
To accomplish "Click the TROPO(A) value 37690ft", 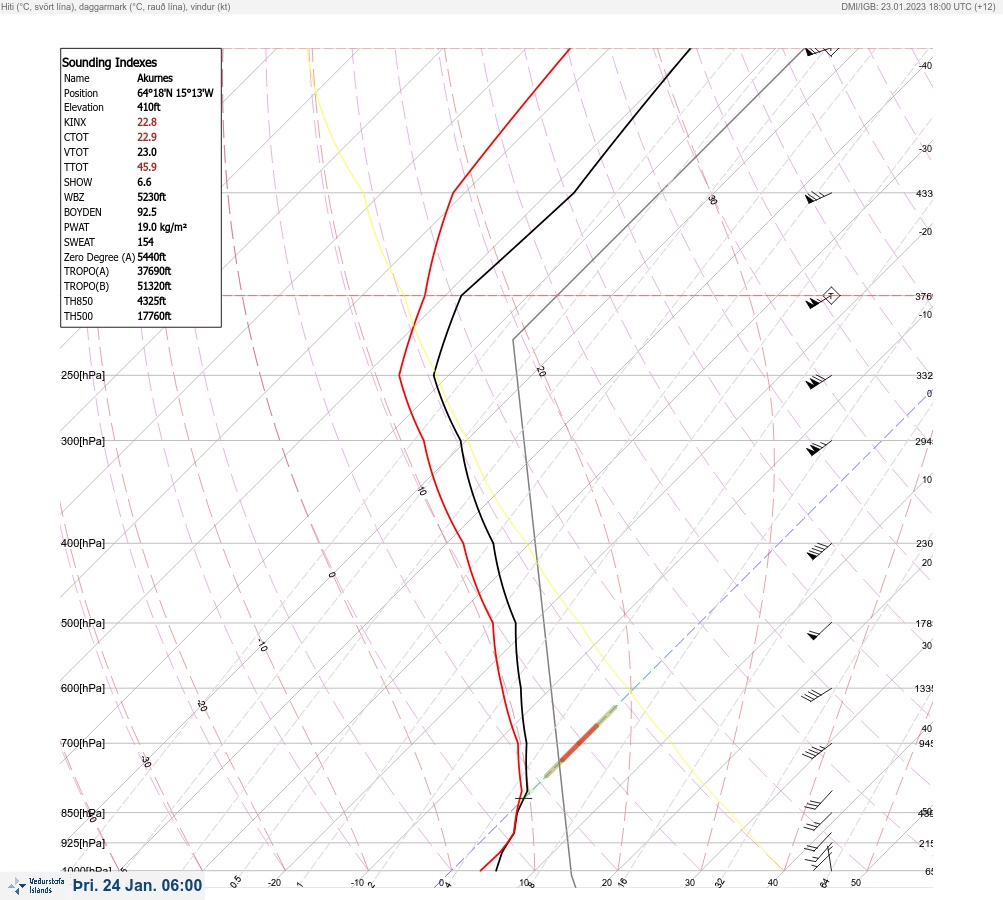I will pyautogui.click(x=154, y=271).
